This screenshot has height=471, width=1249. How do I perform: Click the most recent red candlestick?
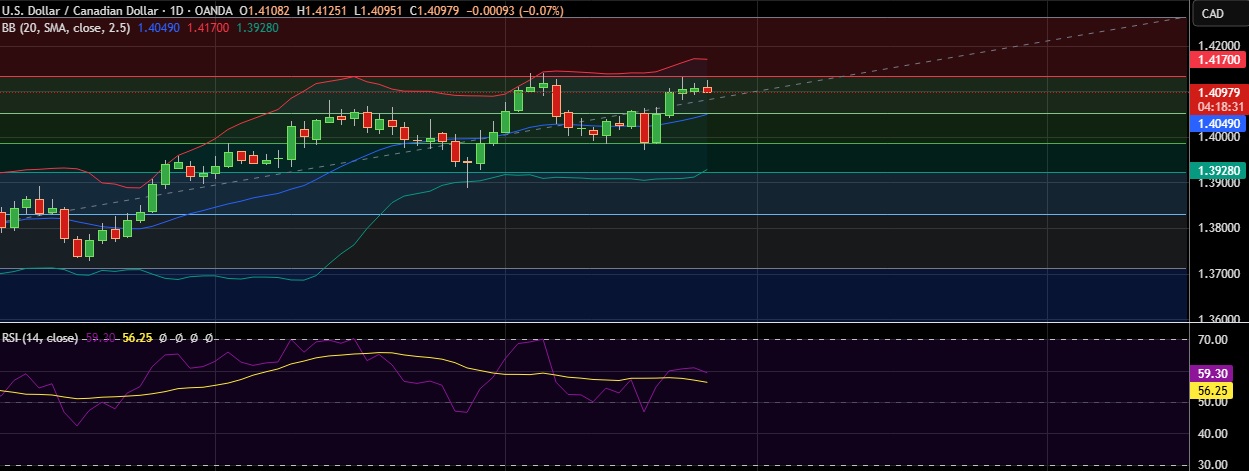[x=707, y=90]
